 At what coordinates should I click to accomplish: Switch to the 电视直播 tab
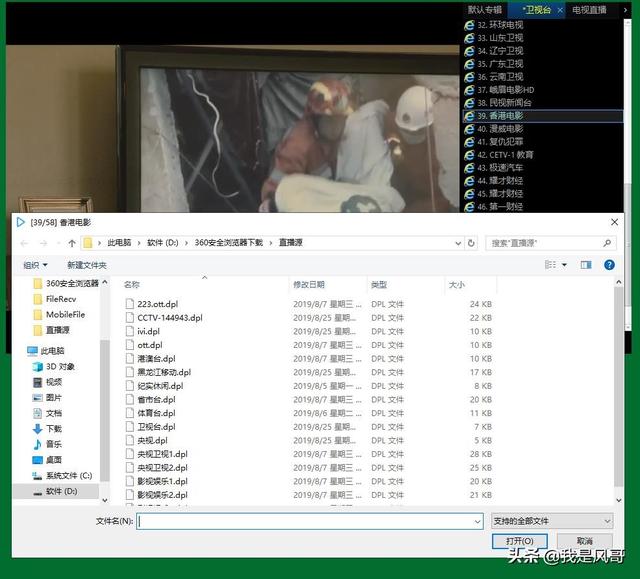[589, 9]
